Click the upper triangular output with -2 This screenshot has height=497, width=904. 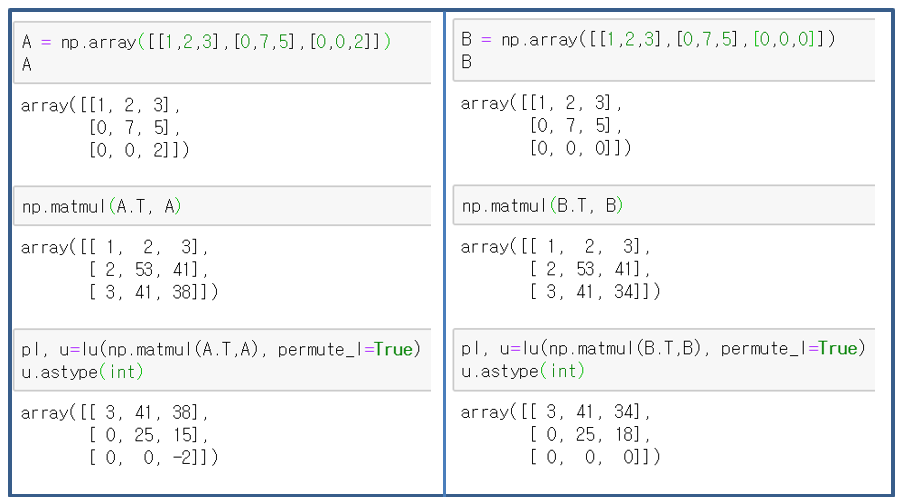118,434
